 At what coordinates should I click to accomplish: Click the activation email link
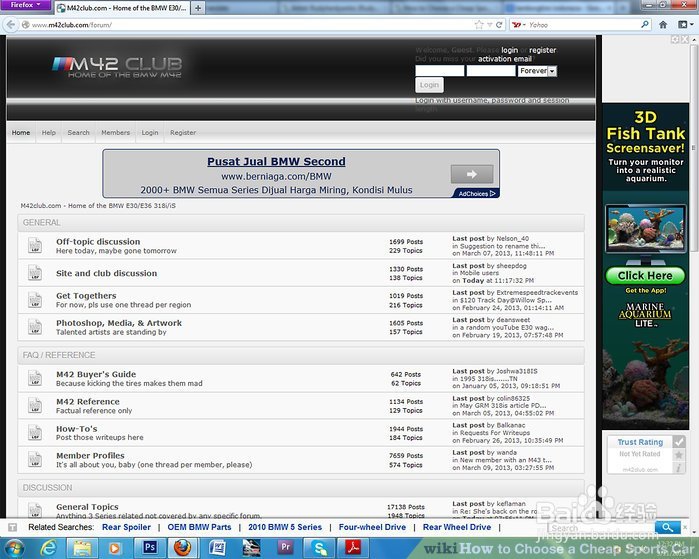pos(505,59)
